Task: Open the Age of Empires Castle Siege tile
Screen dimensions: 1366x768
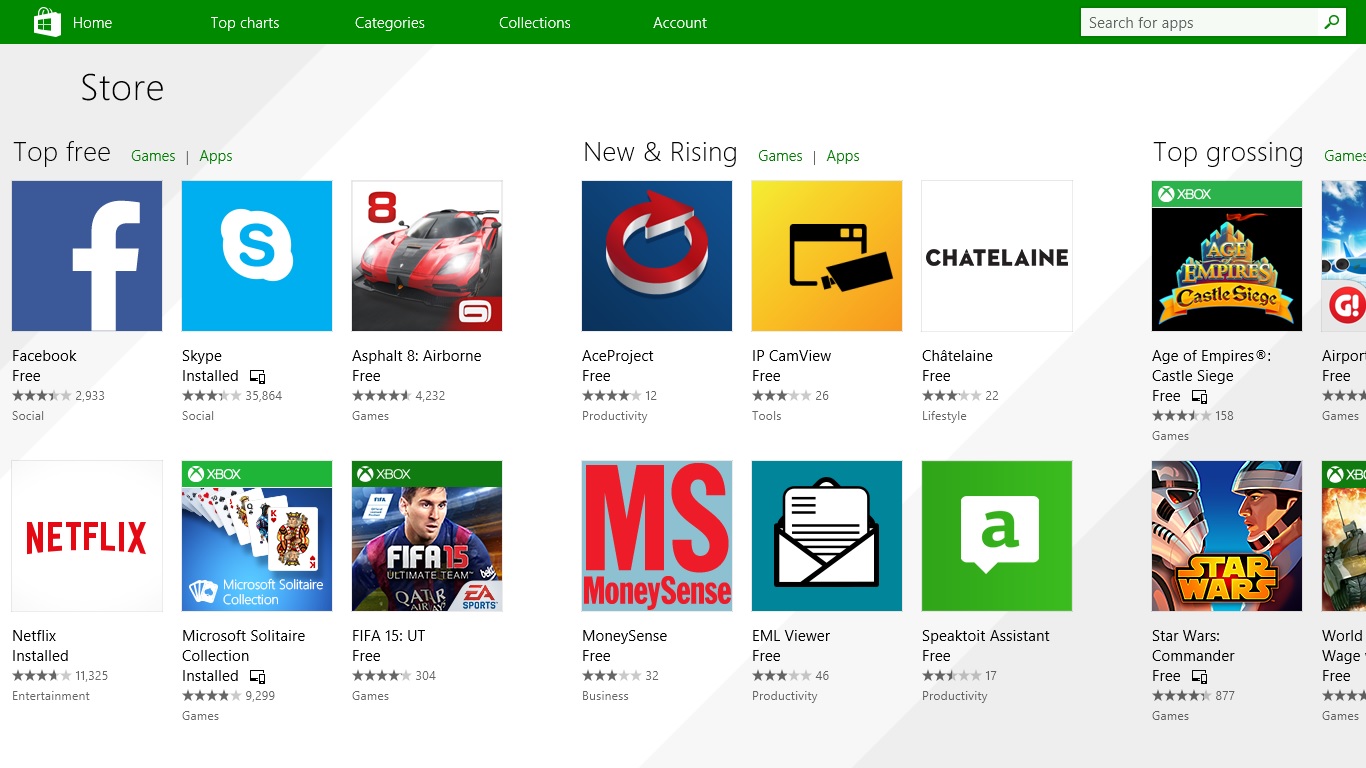Action: click(x=1227, y=256)
